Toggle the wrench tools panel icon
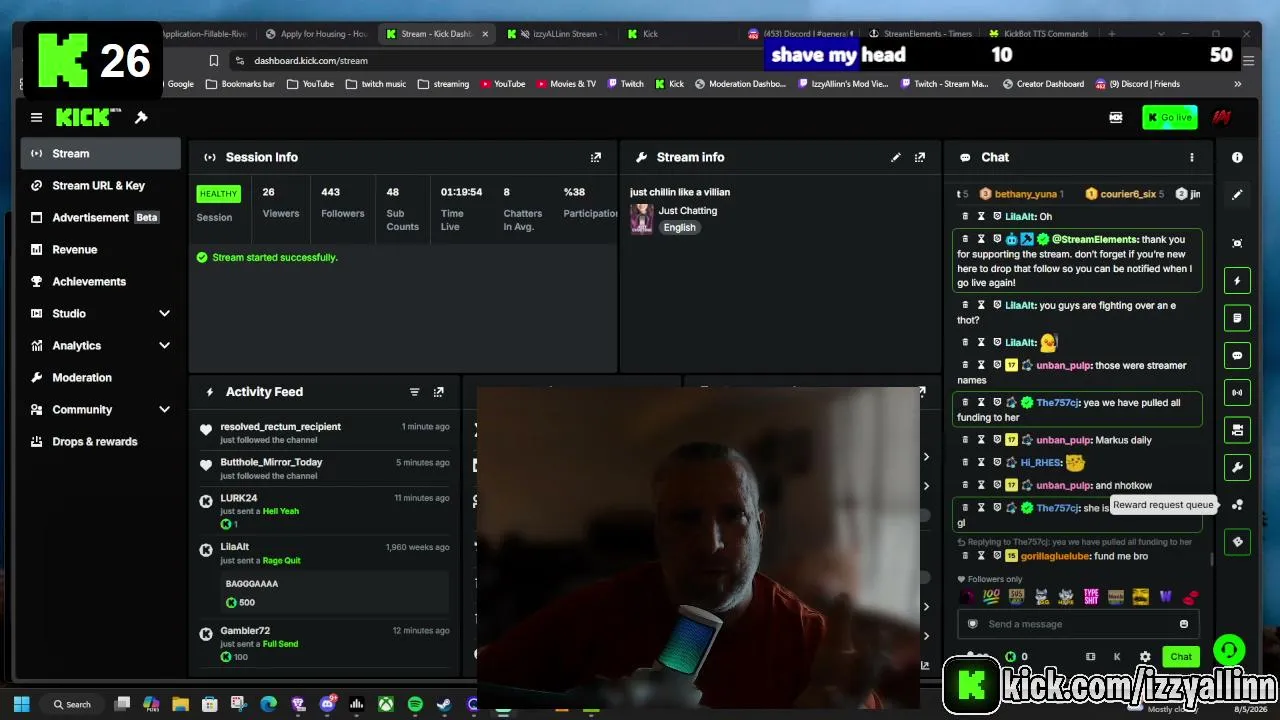Viewport: 1280px width, 720px height. [x=1237, y=467]
